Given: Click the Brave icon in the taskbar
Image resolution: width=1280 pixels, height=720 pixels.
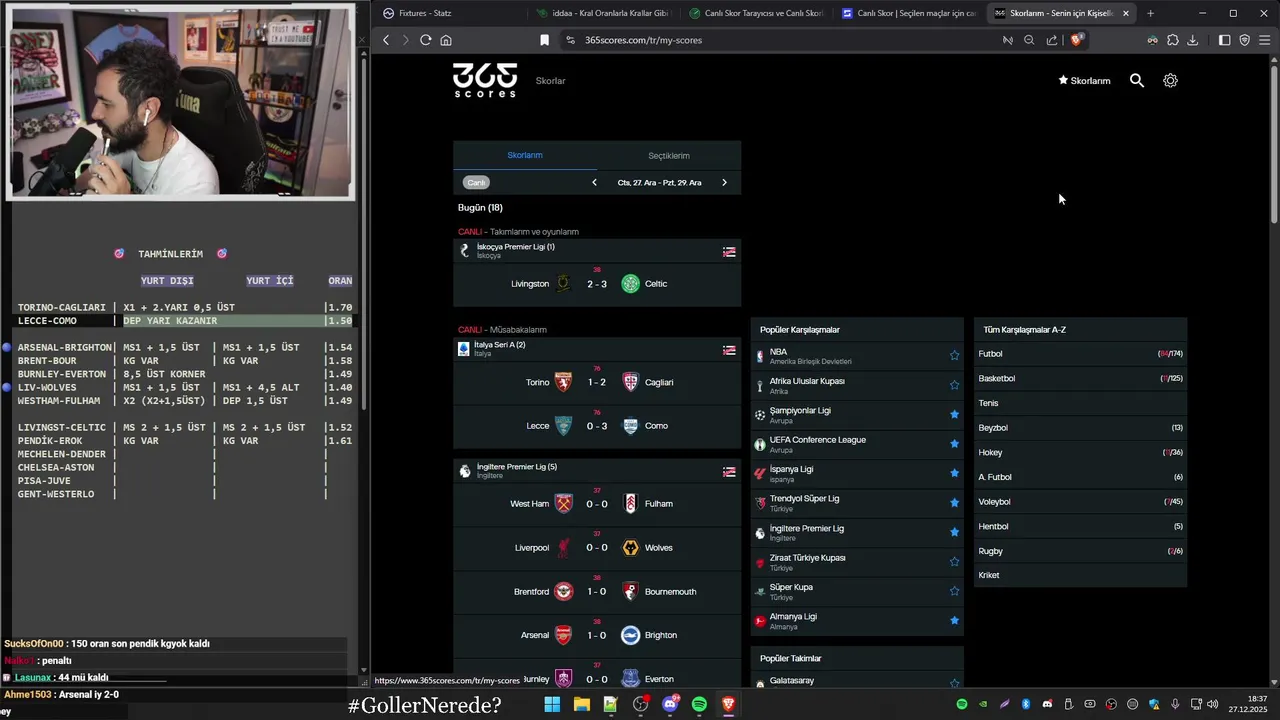Looking at the screenshot, I should click(x=728, y=705).
